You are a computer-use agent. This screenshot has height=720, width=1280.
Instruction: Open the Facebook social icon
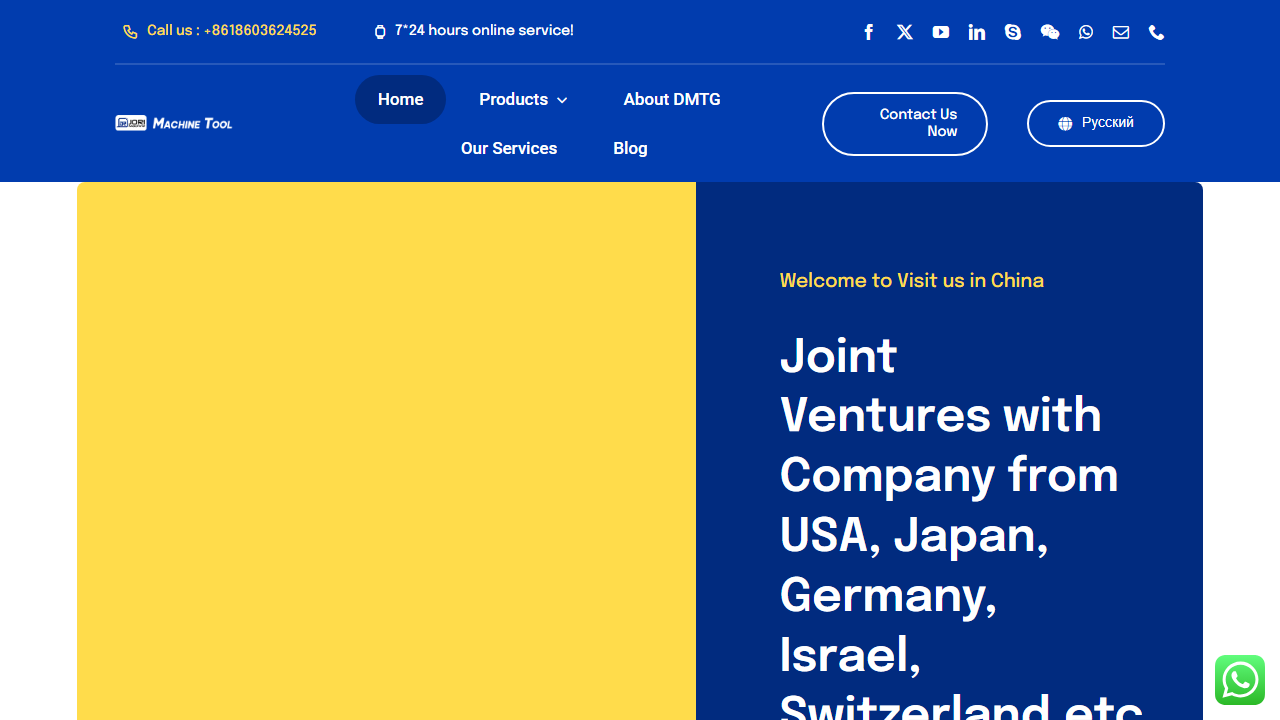click(869, 32)
